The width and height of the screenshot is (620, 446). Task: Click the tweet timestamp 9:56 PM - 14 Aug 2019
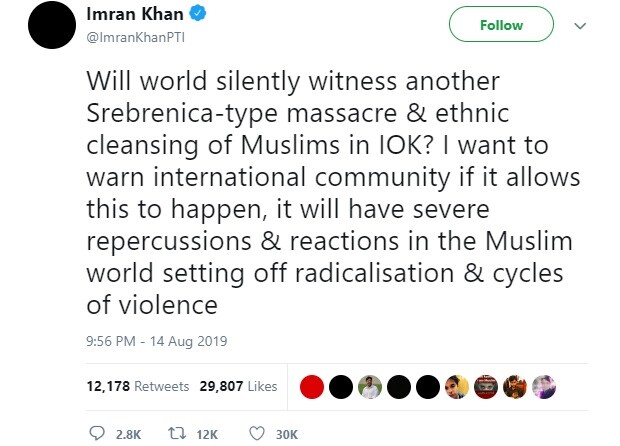click(158, 341)
